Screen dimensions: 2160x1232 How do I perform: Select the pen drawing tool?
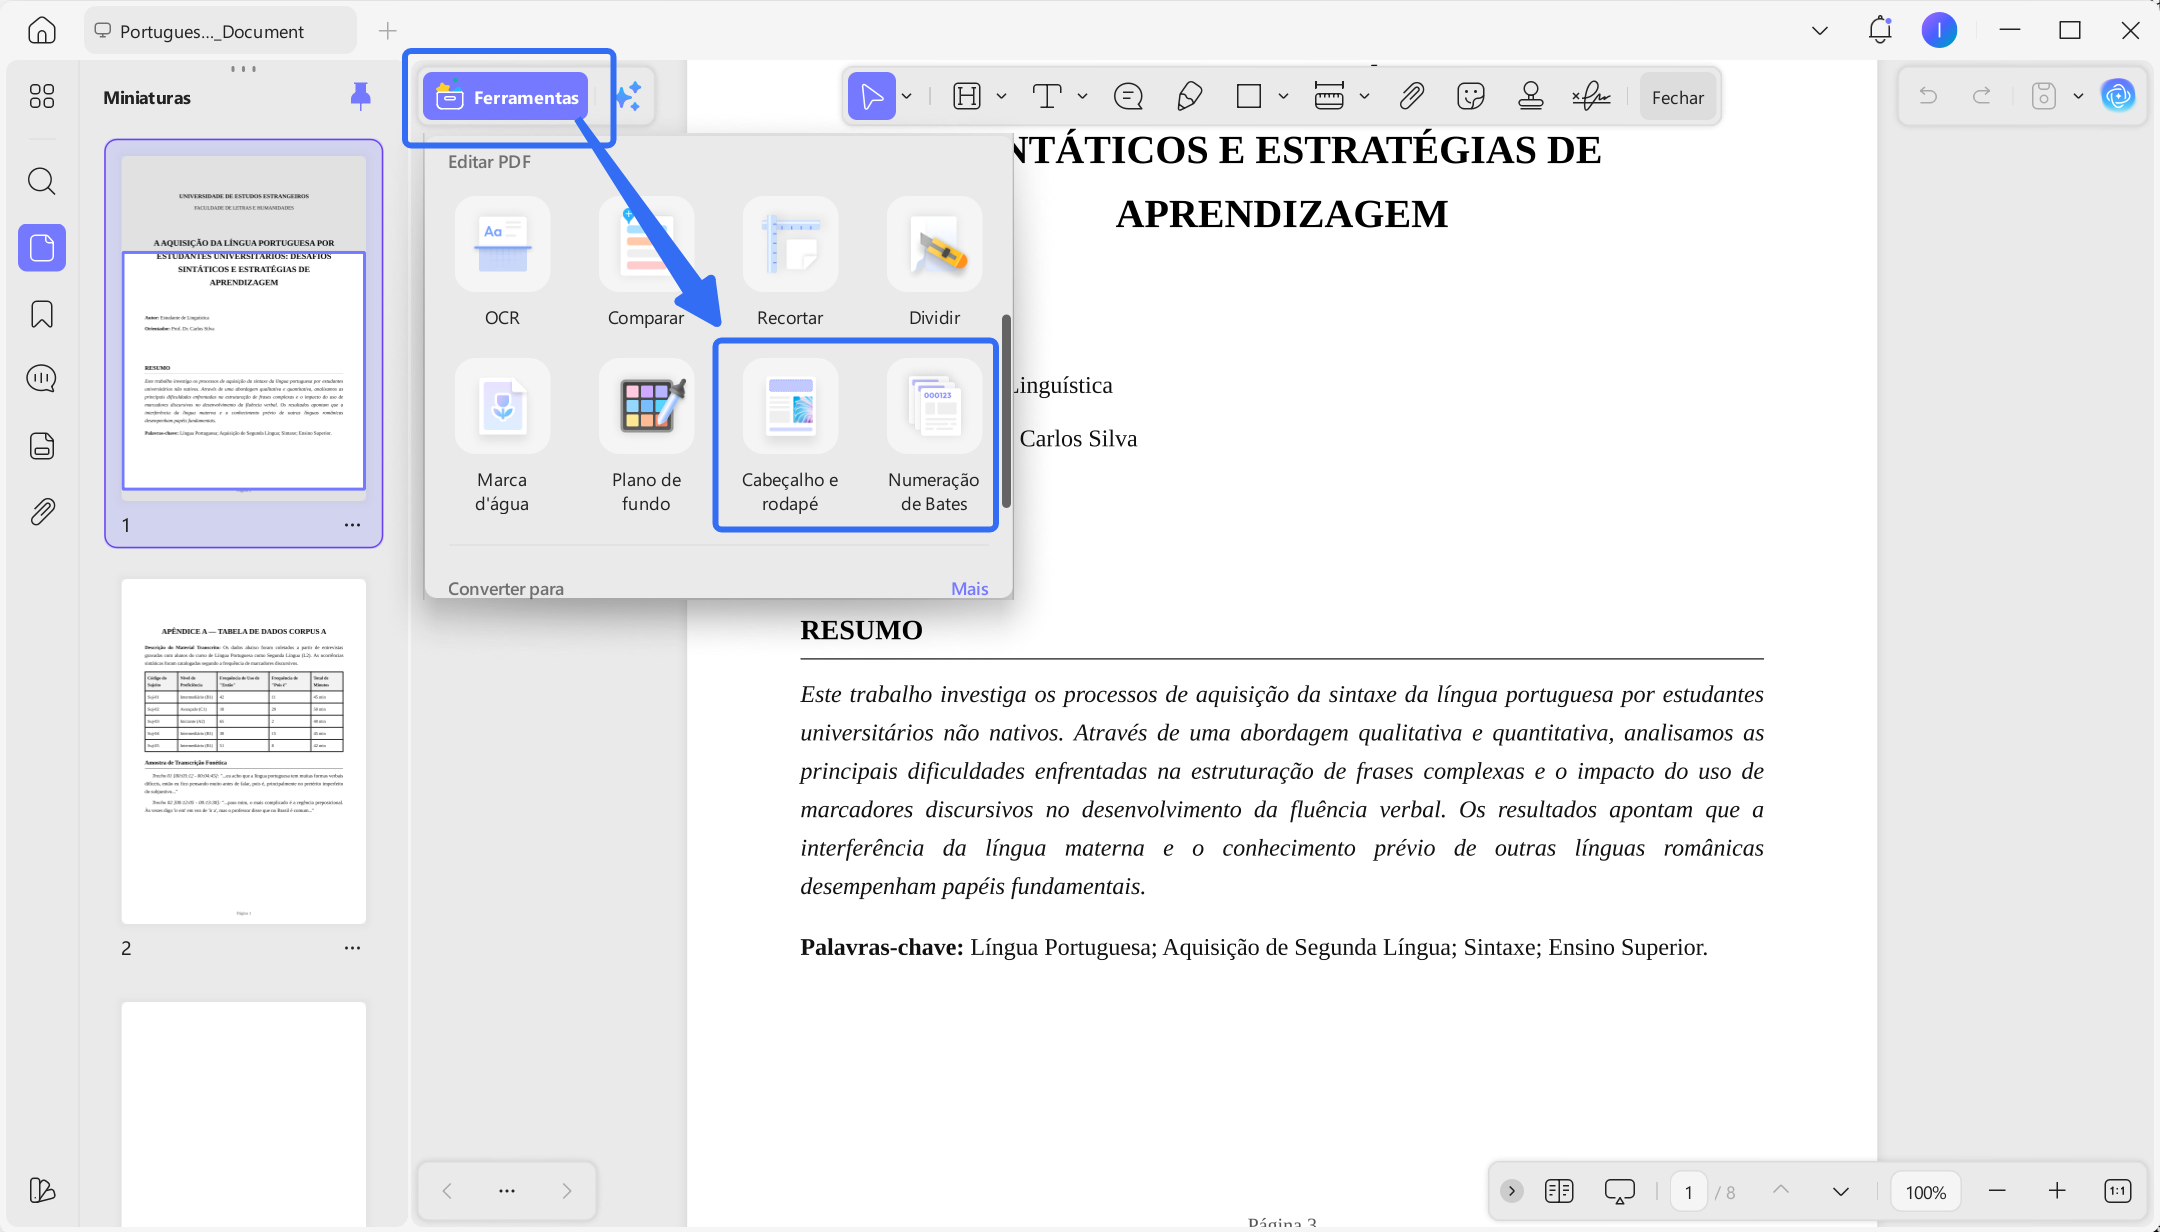click(1189, 96)
